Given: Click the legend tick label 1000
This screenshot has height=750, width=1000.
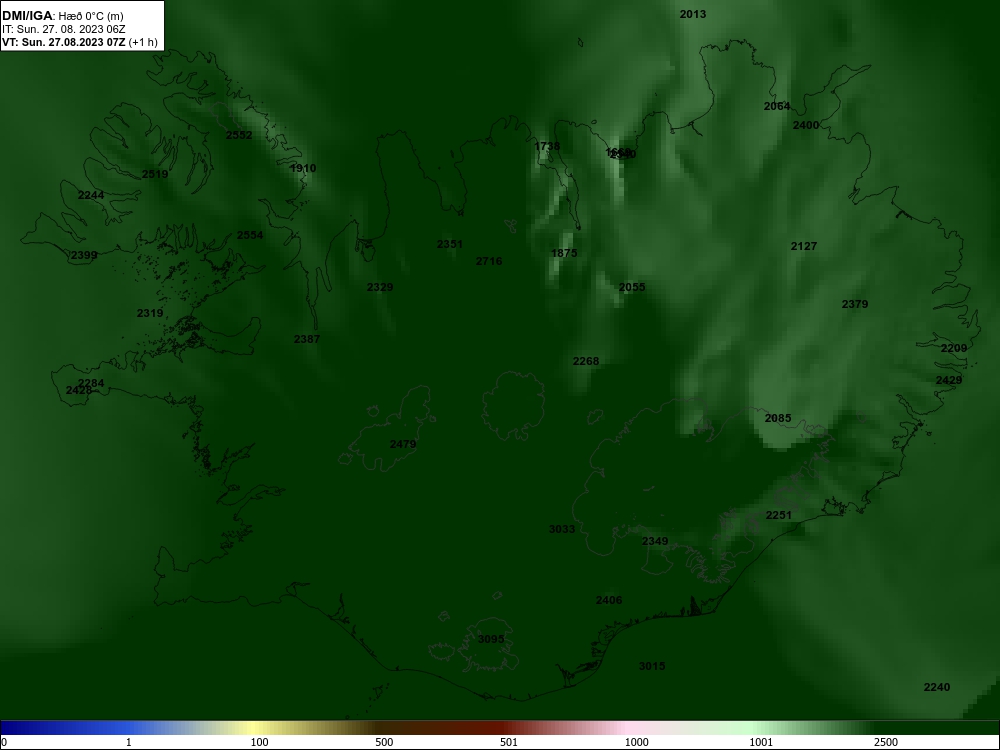Looking at the screenshot, I should click(636, 742).
